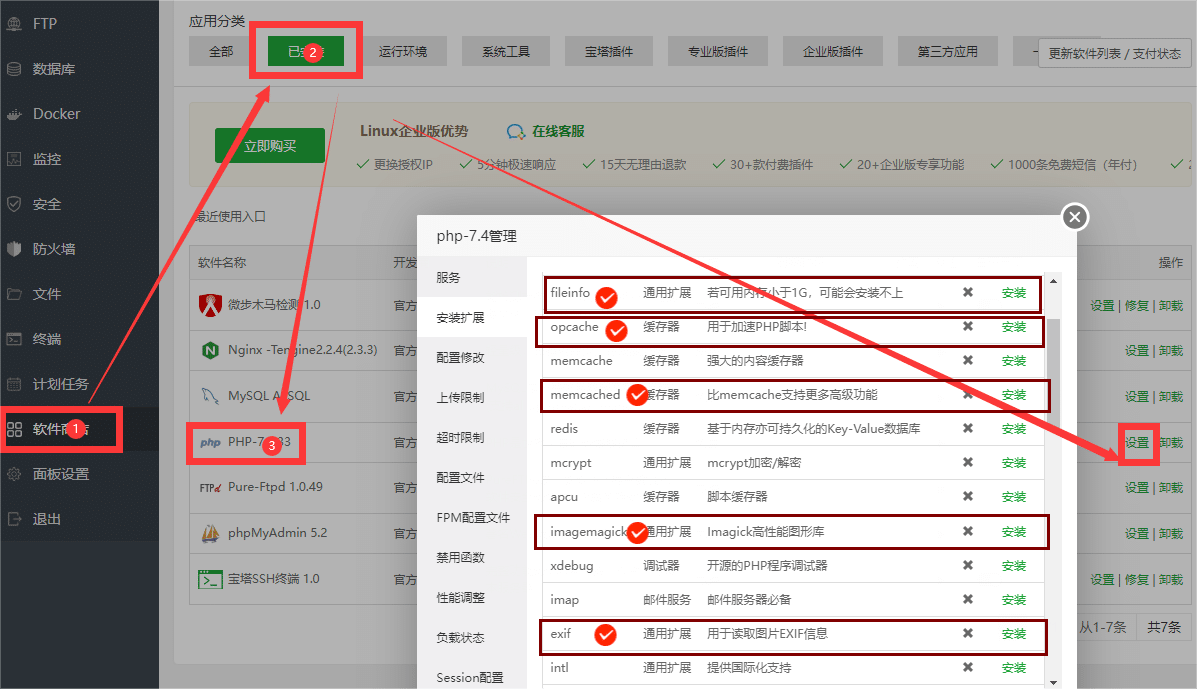
Task: Click the 在线客服 chat bubble icon
Action: click(x=516, y=131)
